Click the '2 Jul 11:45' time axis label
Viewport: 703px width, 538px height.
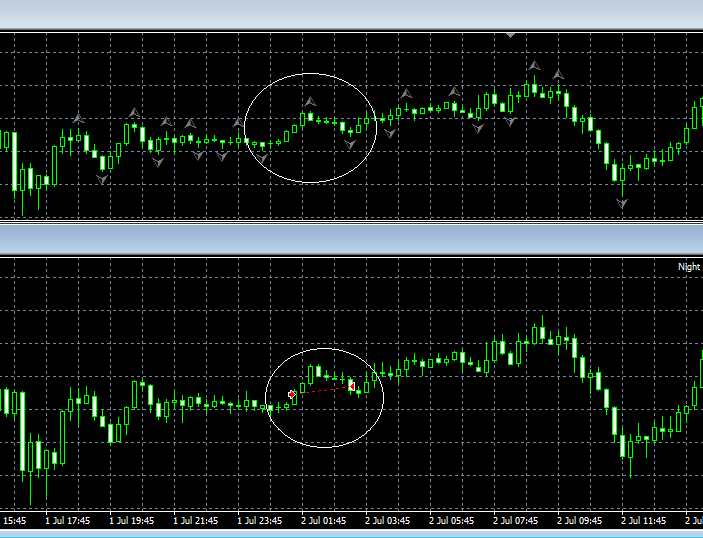pos(644,521)
